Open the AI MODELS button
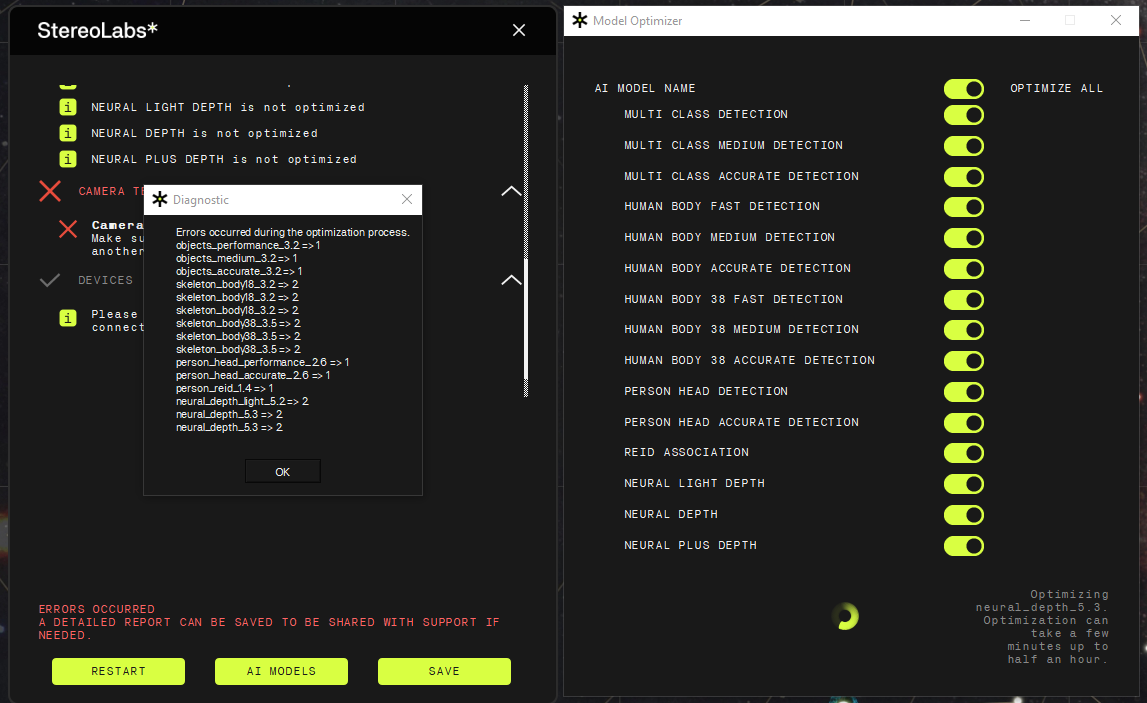This screenshot has height=703, width=1147. [281, 671]
